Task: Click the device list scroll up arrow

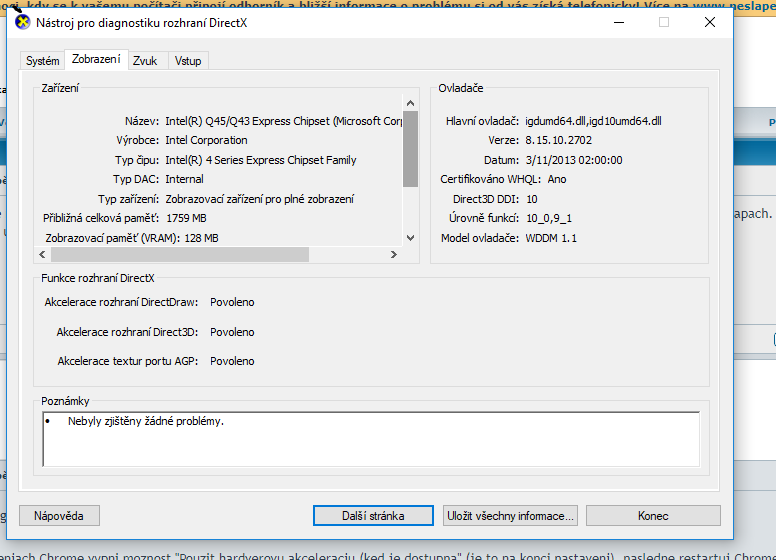Action: tap(410, 103)
